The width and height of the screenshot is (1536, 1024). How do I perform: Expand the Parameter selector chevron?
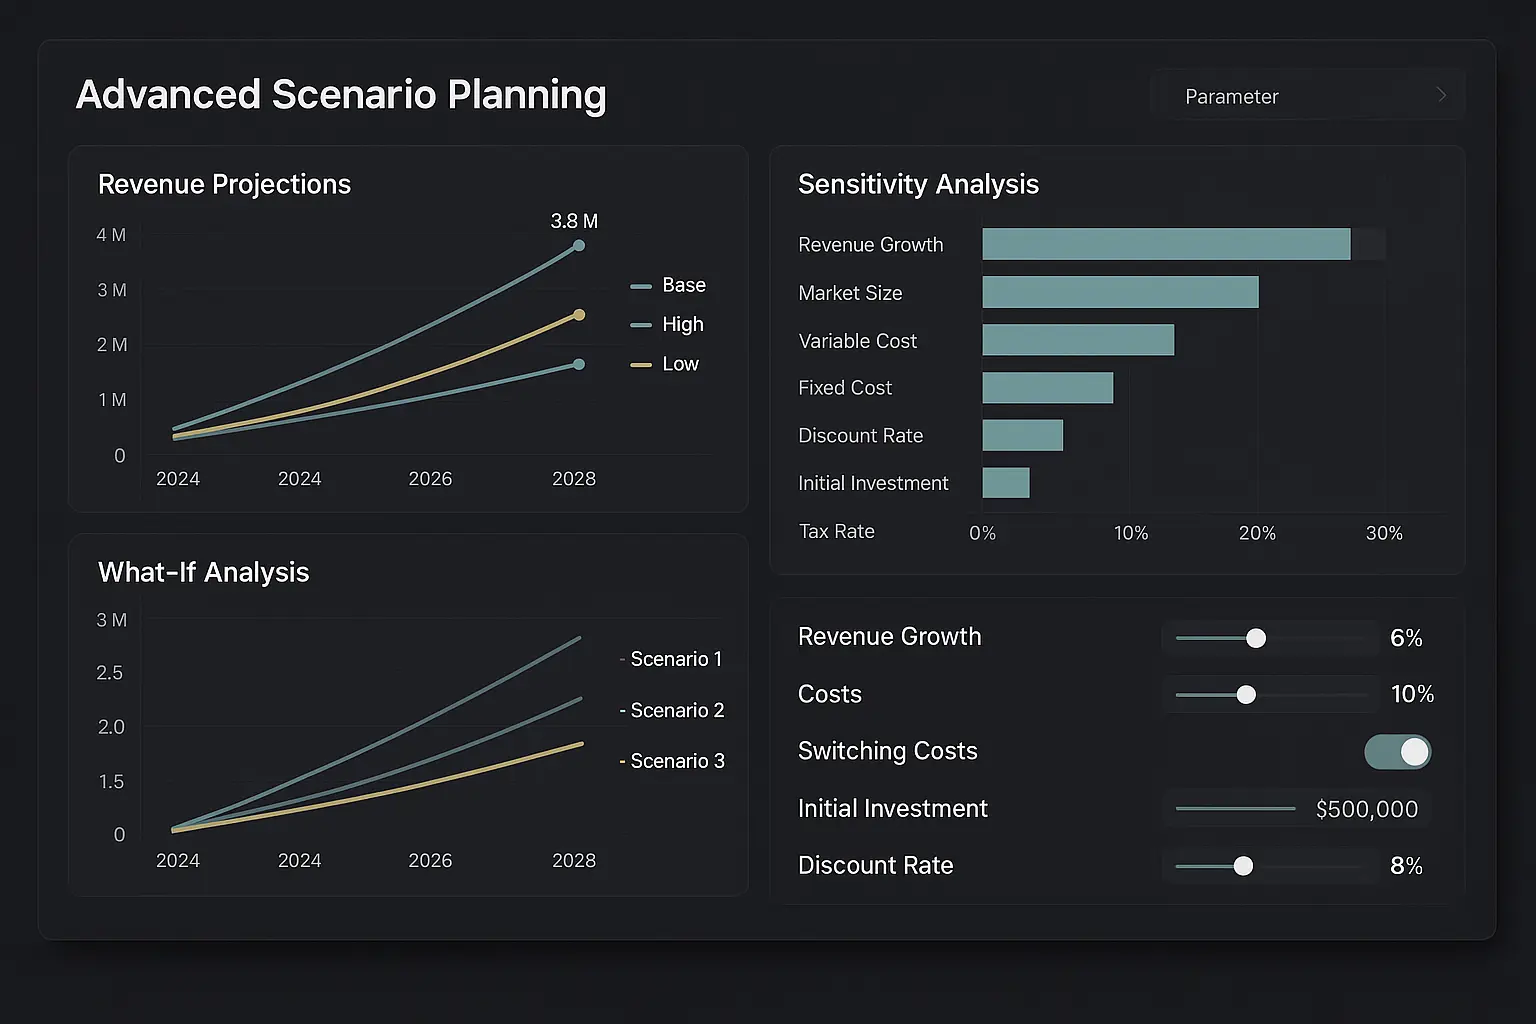click(x=1440, y=95)
